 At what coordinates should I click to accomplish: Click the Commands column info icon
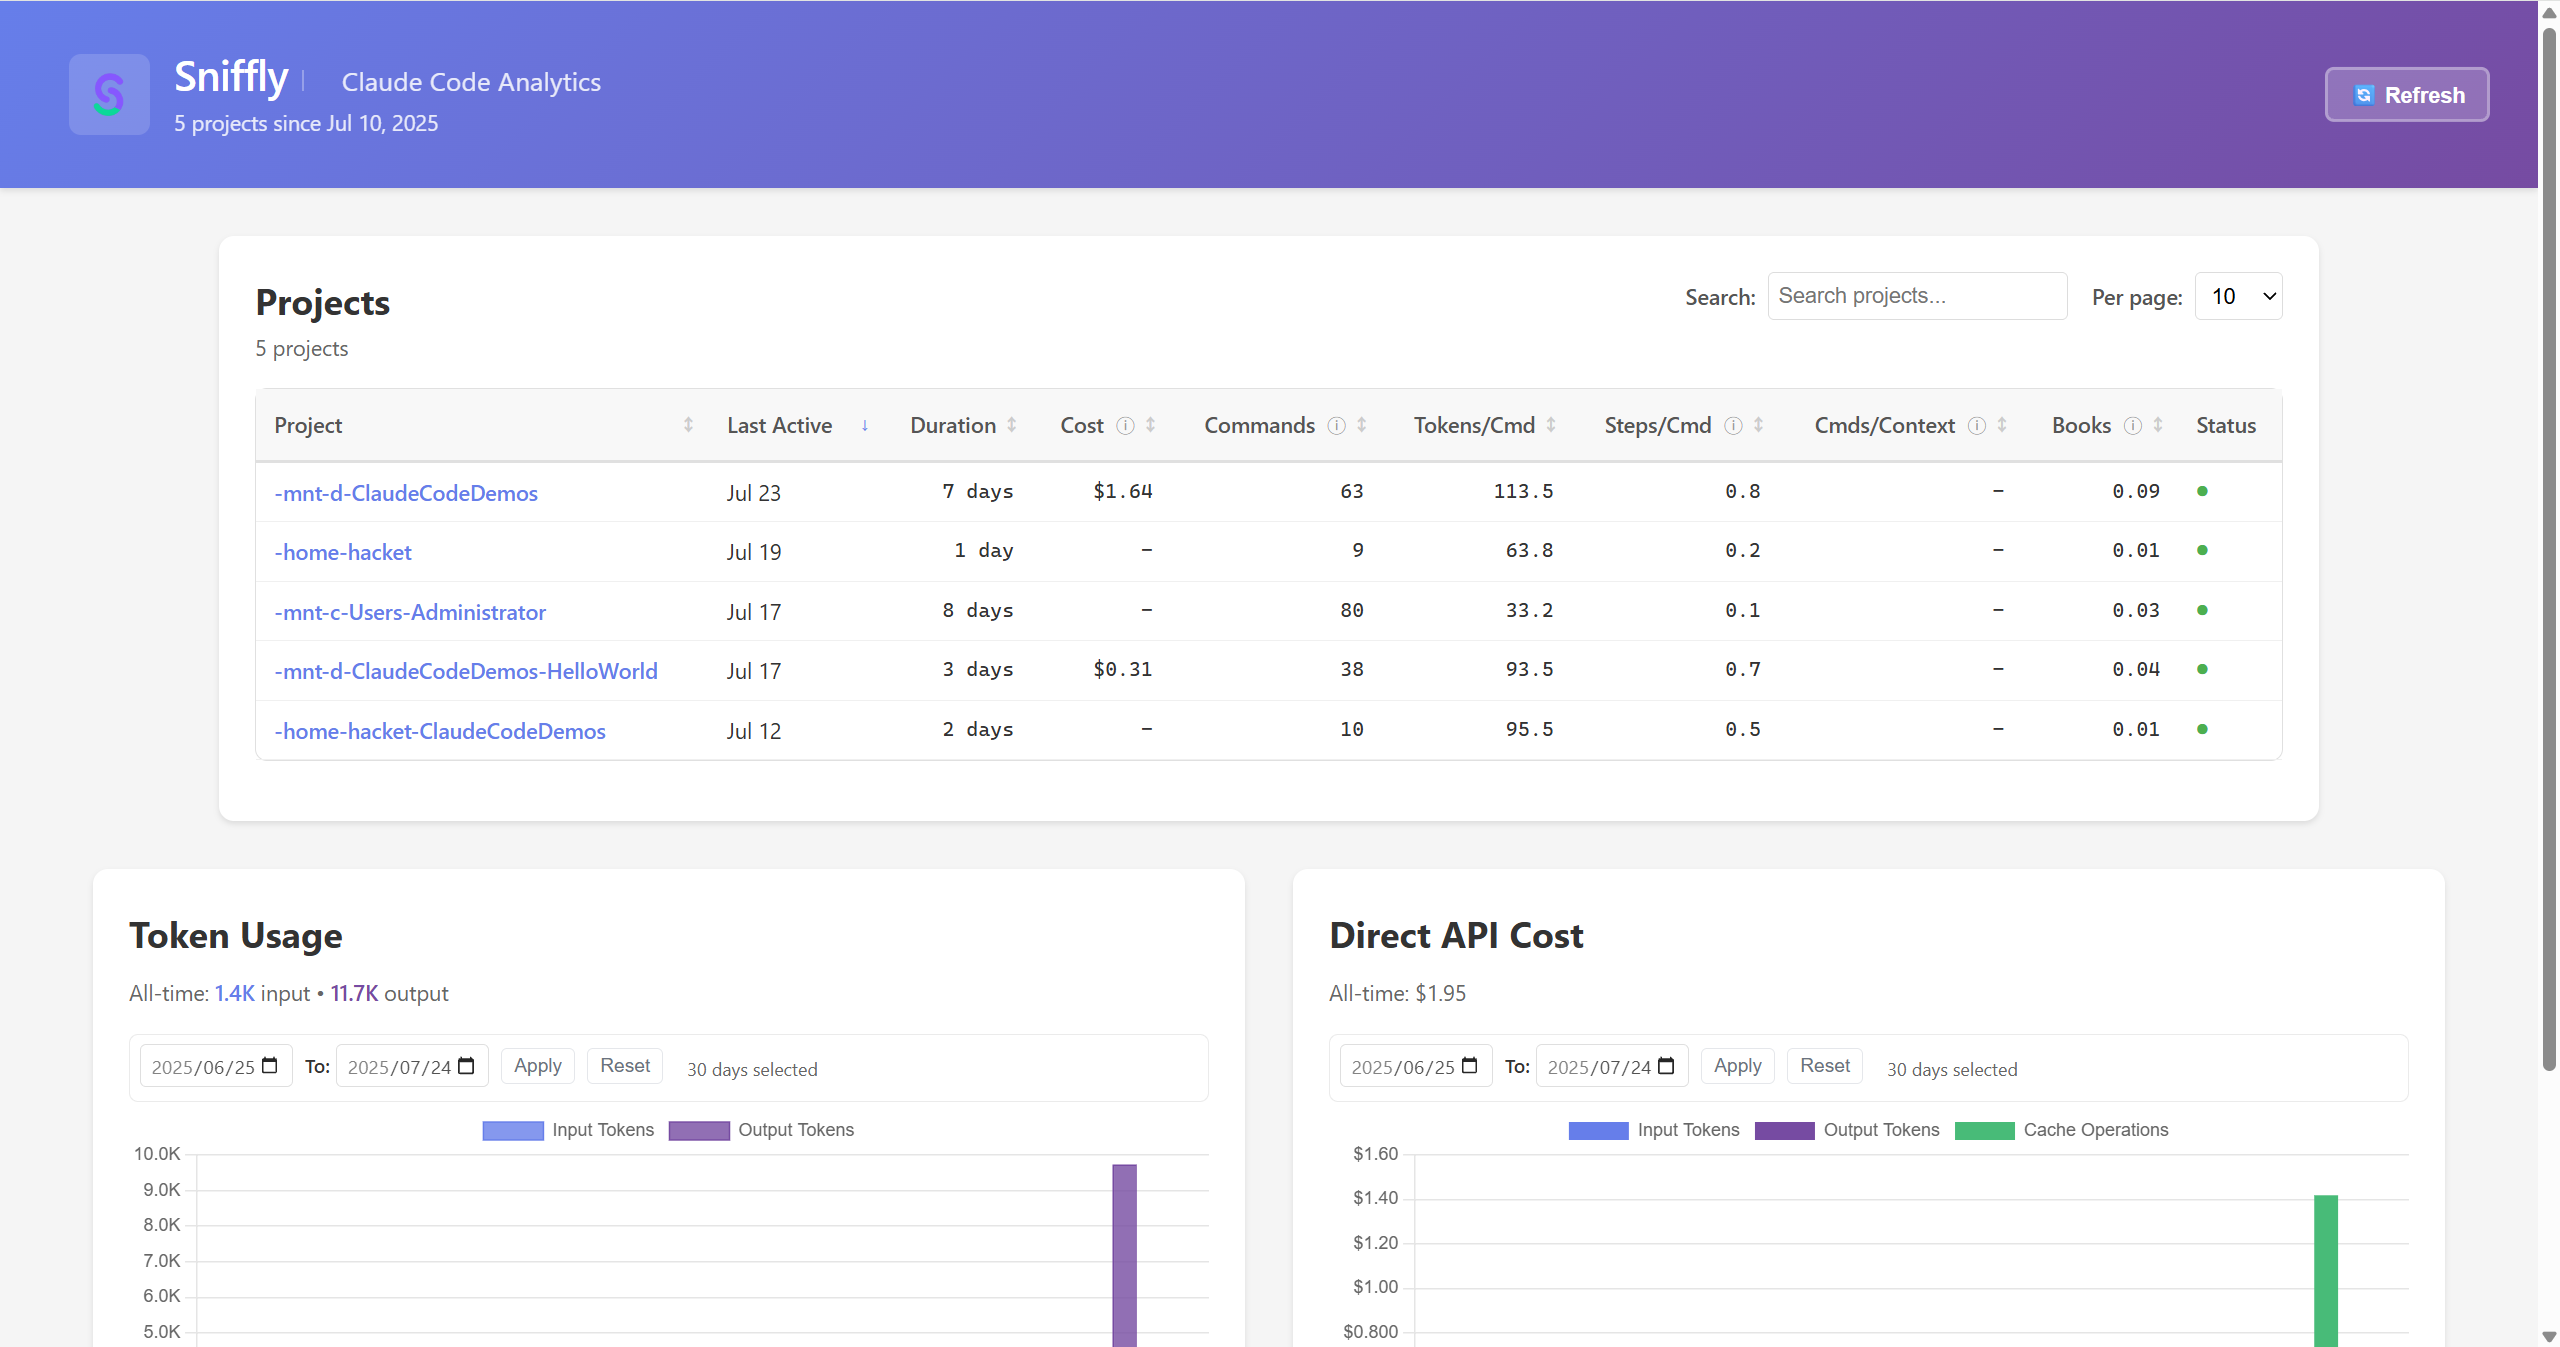click(x=1336, y=426)
